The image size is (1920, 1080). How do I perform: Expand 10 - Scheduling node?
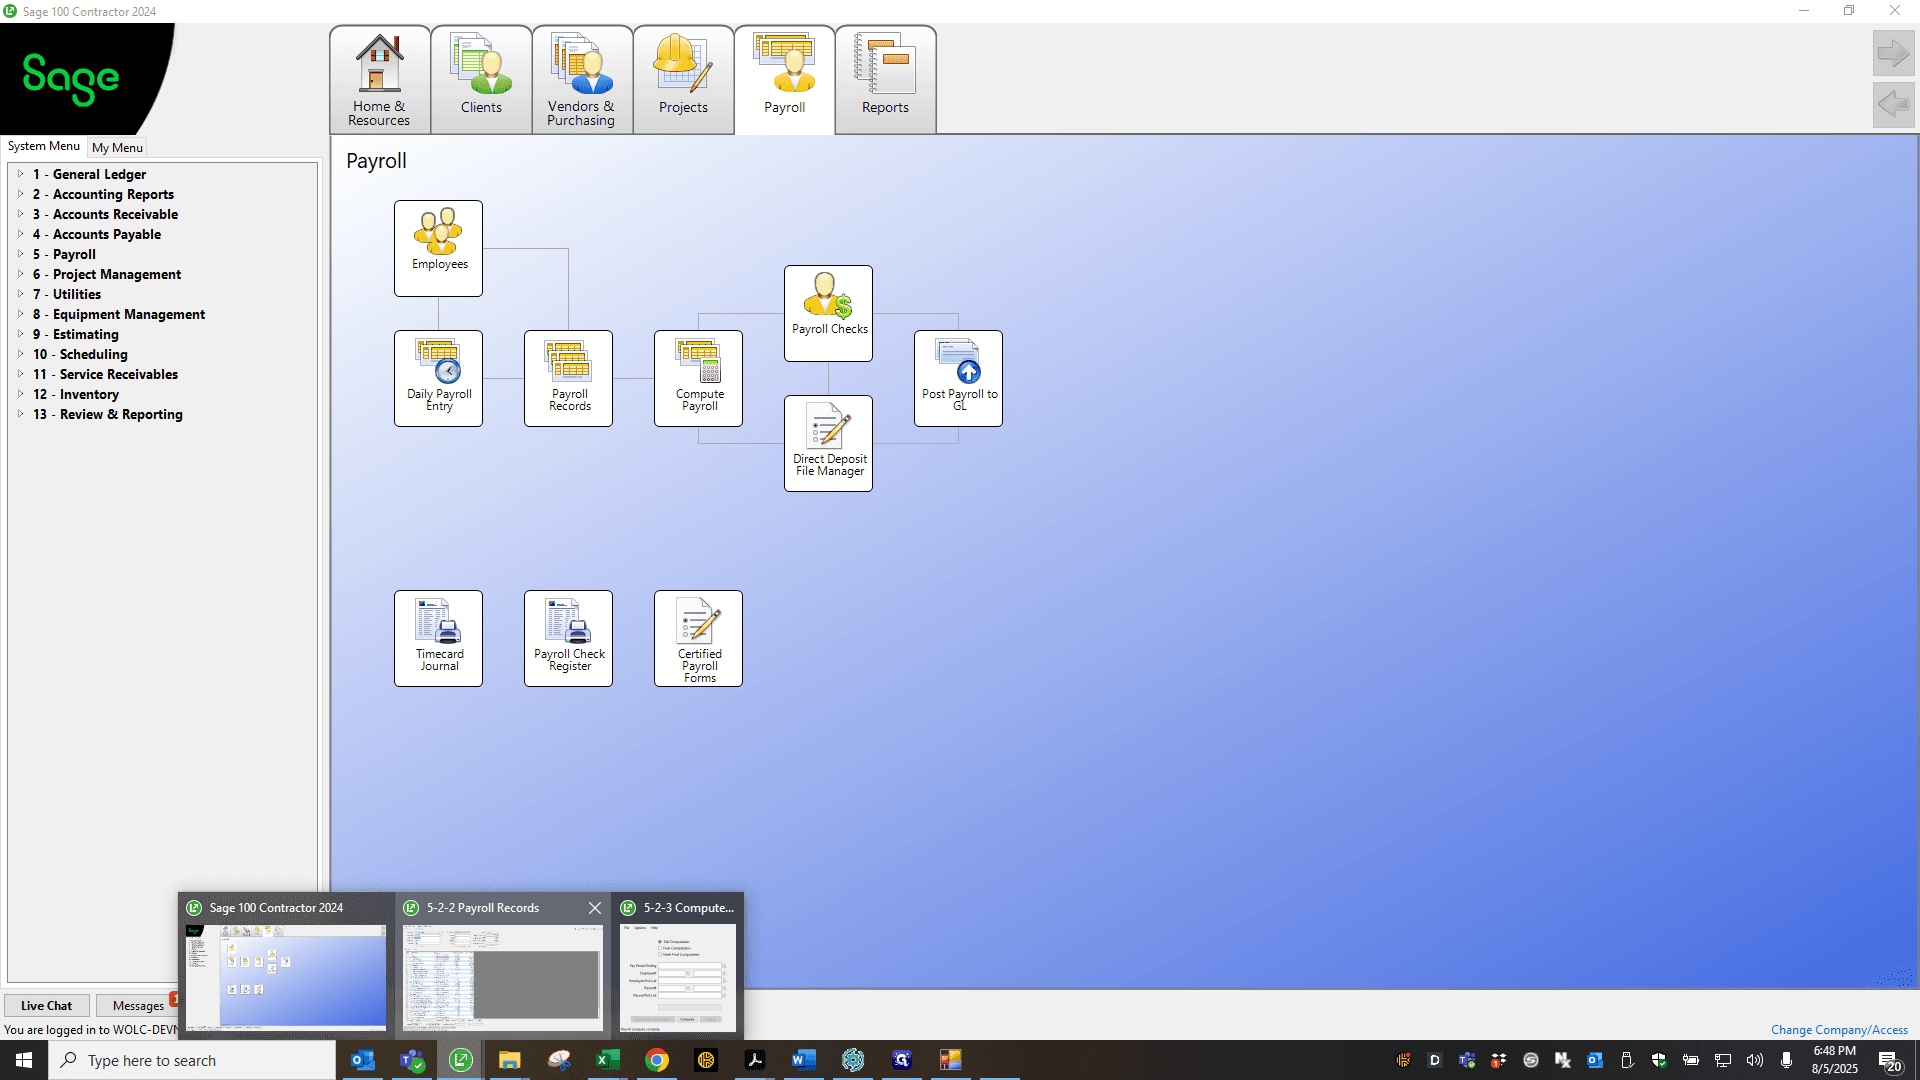click(x=20, y=354)
